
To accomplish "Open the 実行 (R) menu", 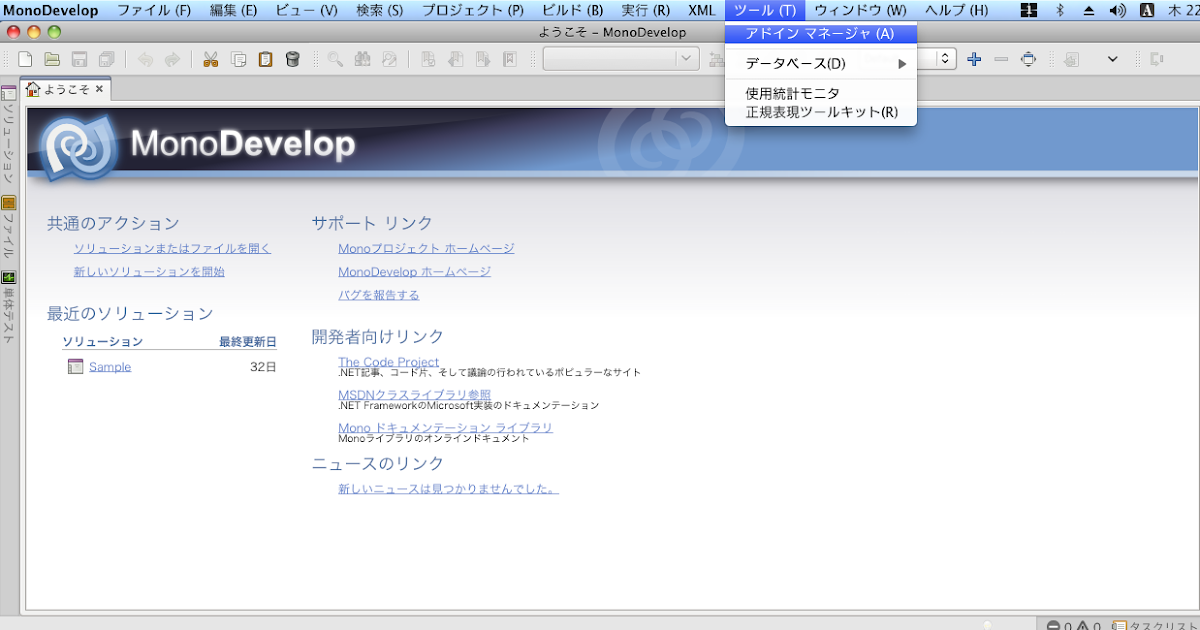I will coord(646,10).
